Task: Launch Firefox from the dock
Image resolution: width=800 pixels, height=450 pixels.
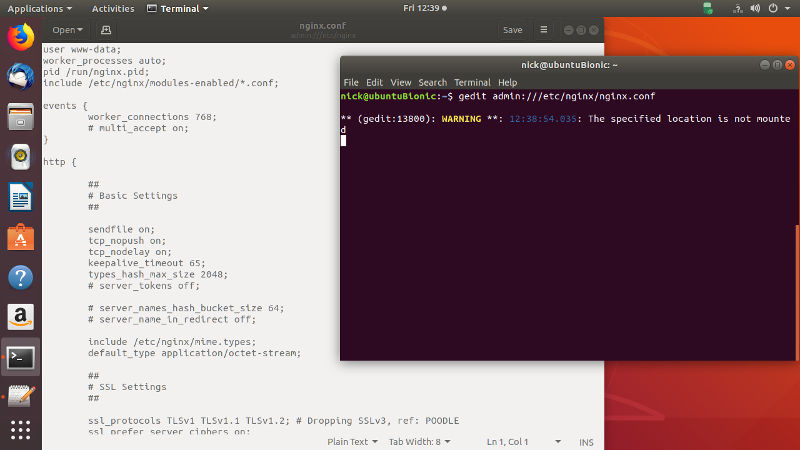Action: (20, 37)
